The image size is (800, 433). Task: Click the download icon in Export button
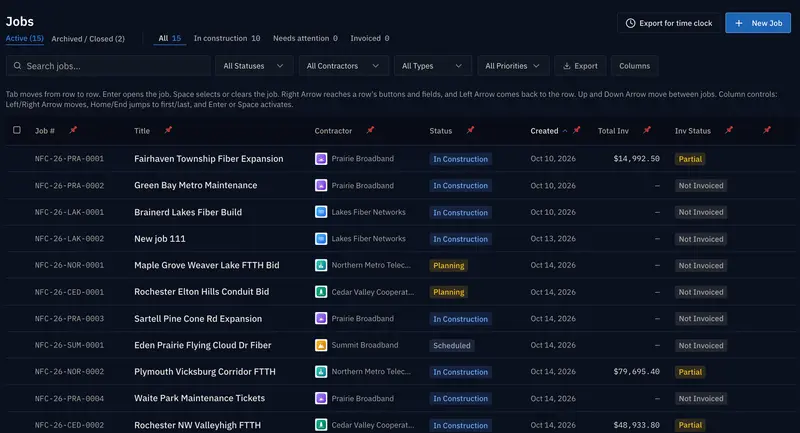pyautogui.click(x=566, y=66)
